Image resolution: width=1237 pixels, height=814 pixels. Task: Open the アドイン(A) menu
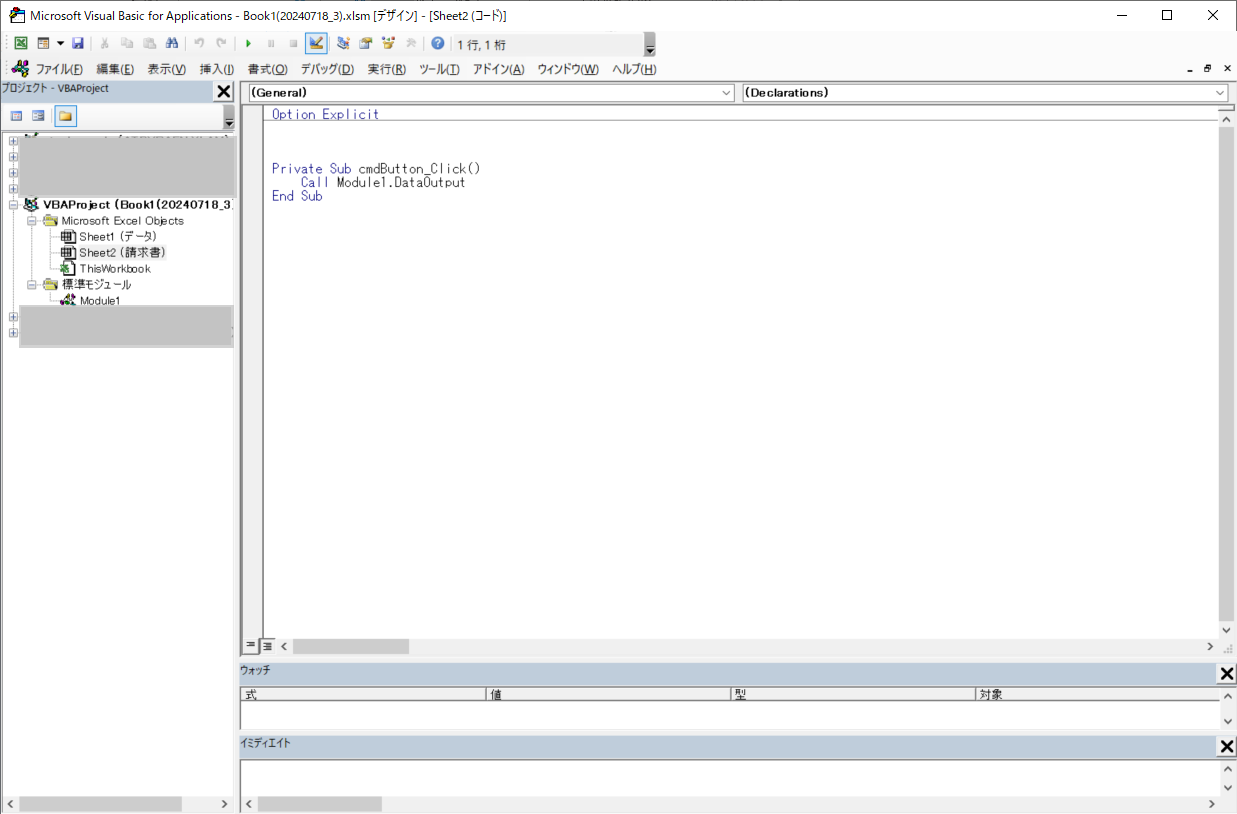tap(498, 69)
